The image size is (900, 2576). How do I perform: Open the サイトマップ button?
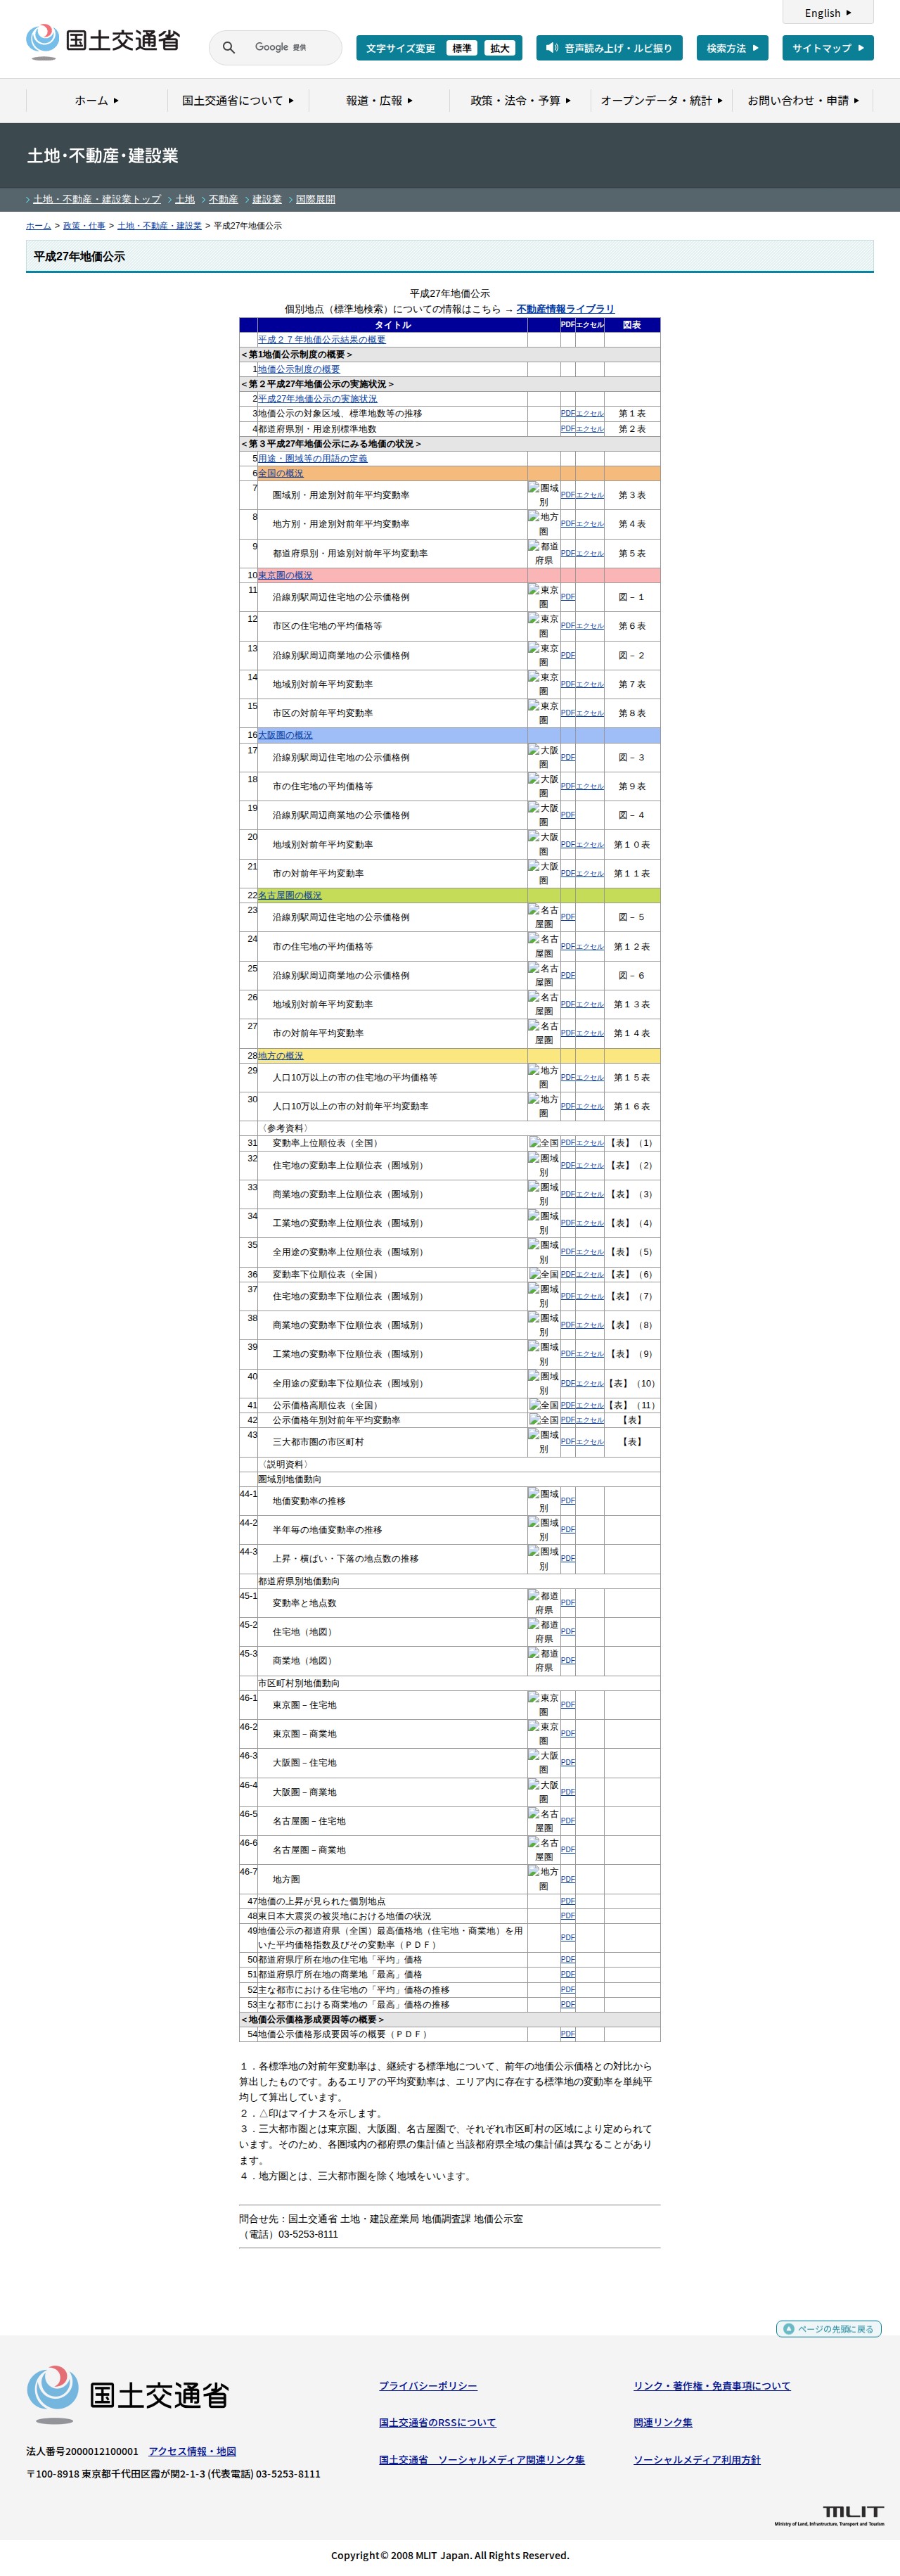tap(828, 48)
